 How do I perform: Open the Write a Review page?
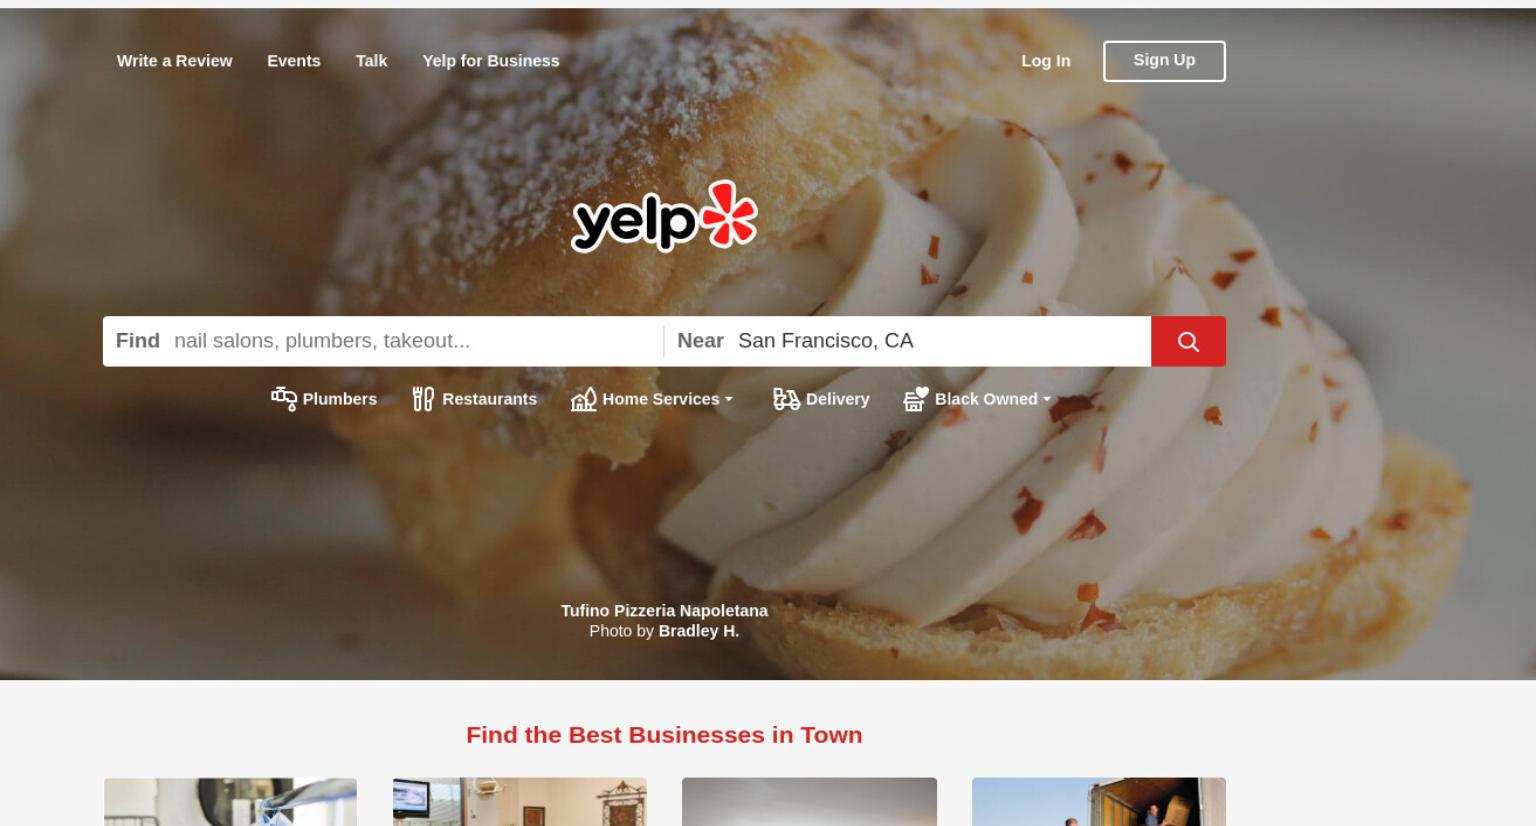(174, 61)
